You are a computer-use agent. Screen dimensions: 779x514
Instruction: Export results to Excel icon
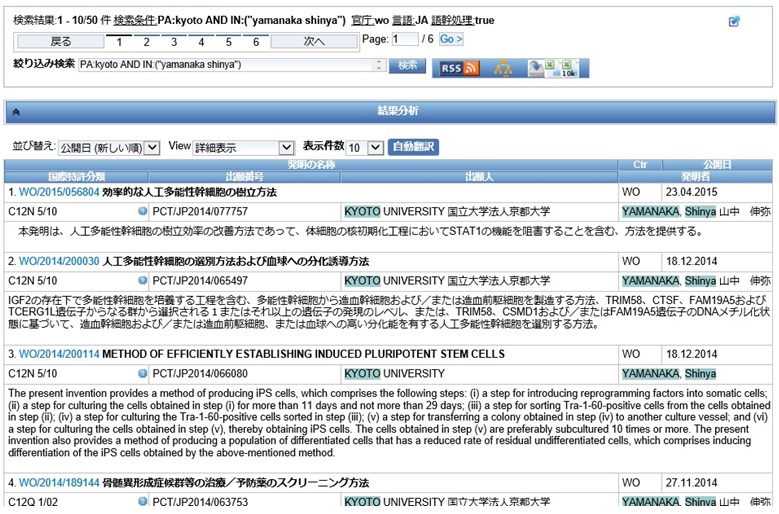tap(550, 68)
